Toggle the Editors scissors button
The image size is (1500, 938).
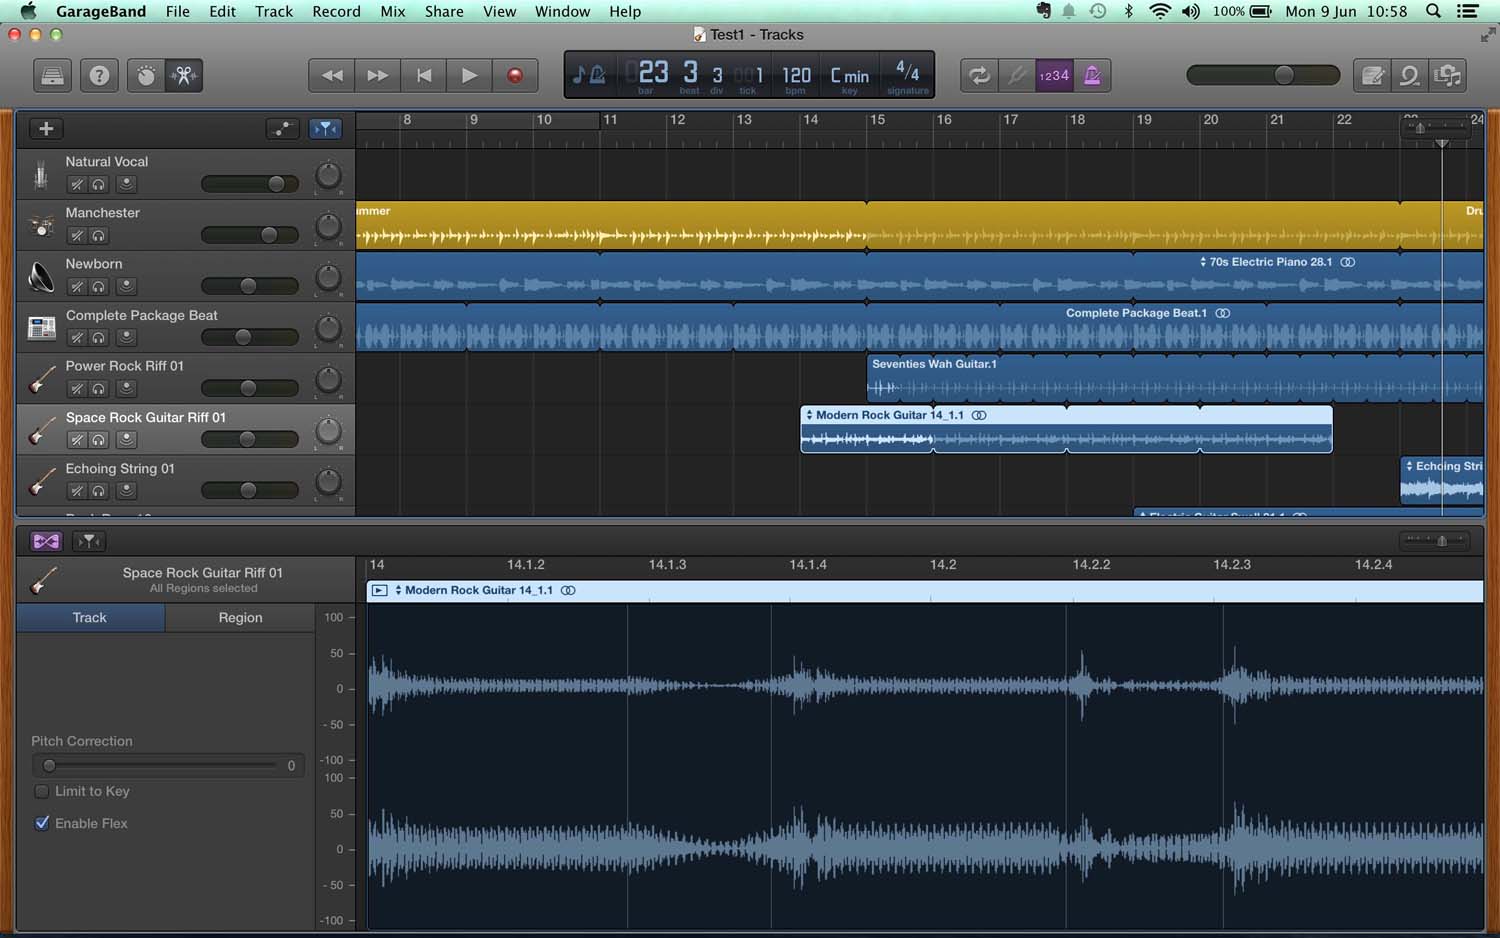tap(184, 76)
